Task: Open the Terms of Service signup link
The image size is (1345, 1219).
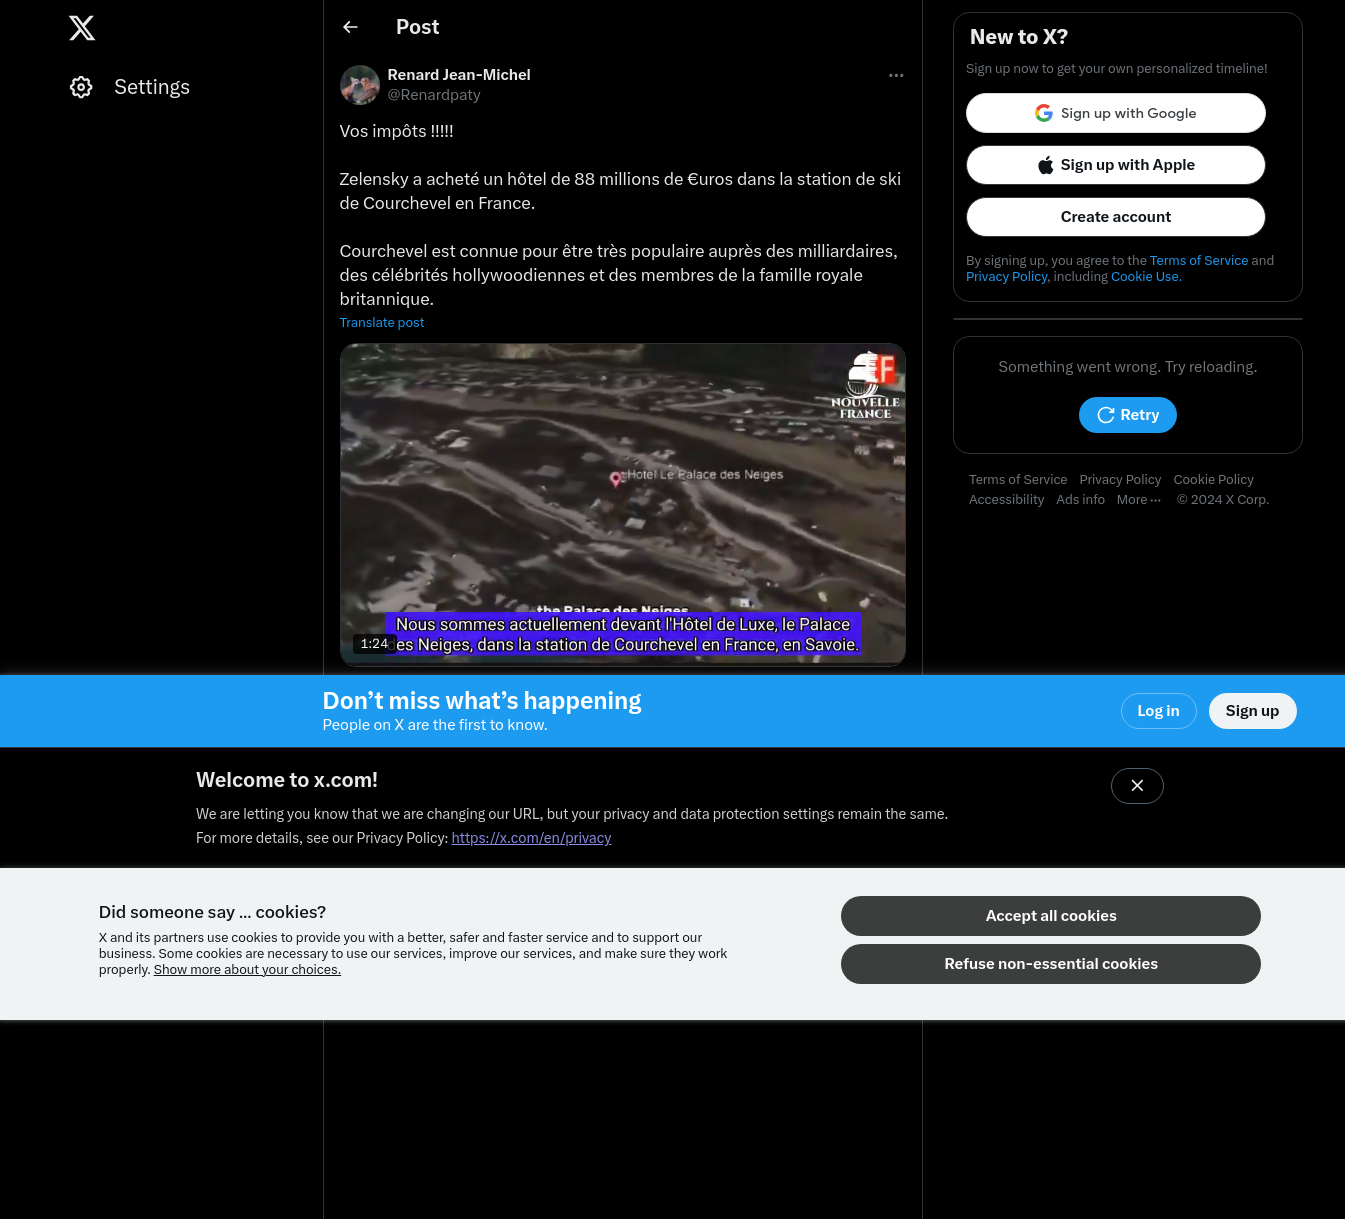Action: coord(1199,261)
